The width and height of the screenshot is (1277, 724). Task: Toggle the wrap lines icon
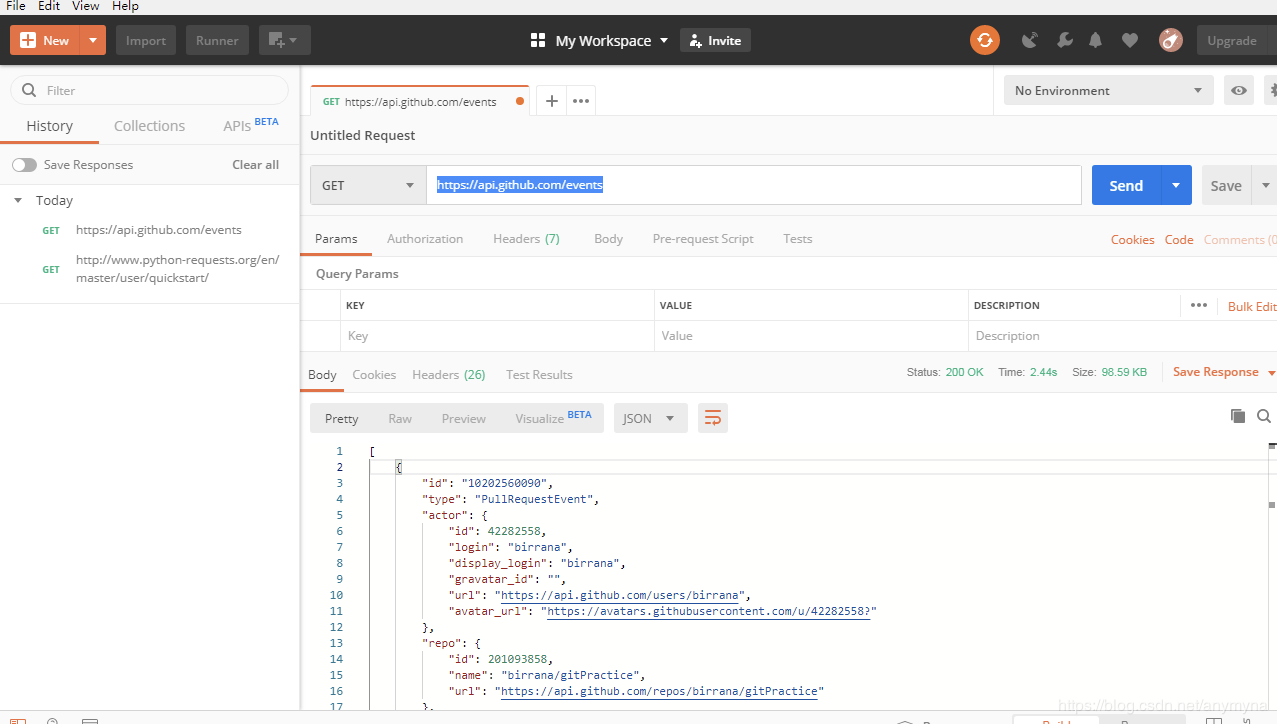pyautogui.click(x=713, y=418)
